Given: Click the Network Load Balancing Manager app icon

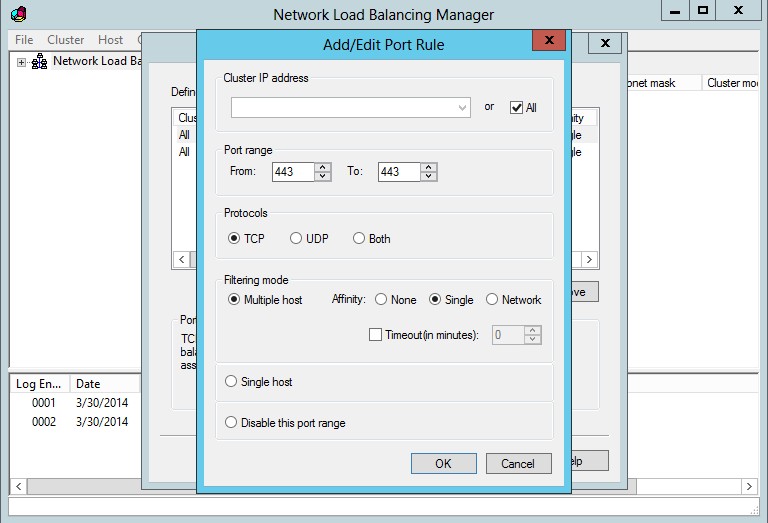Looking at the screenshot, I should (18, 14).
